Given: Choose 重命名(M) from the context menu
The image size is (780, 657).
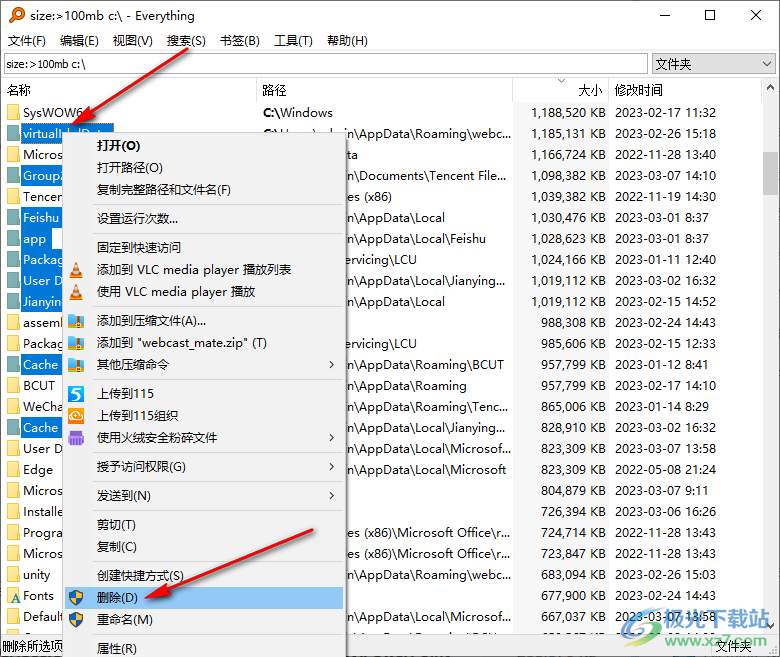Looking at the screenshot, I should [204, 619].
